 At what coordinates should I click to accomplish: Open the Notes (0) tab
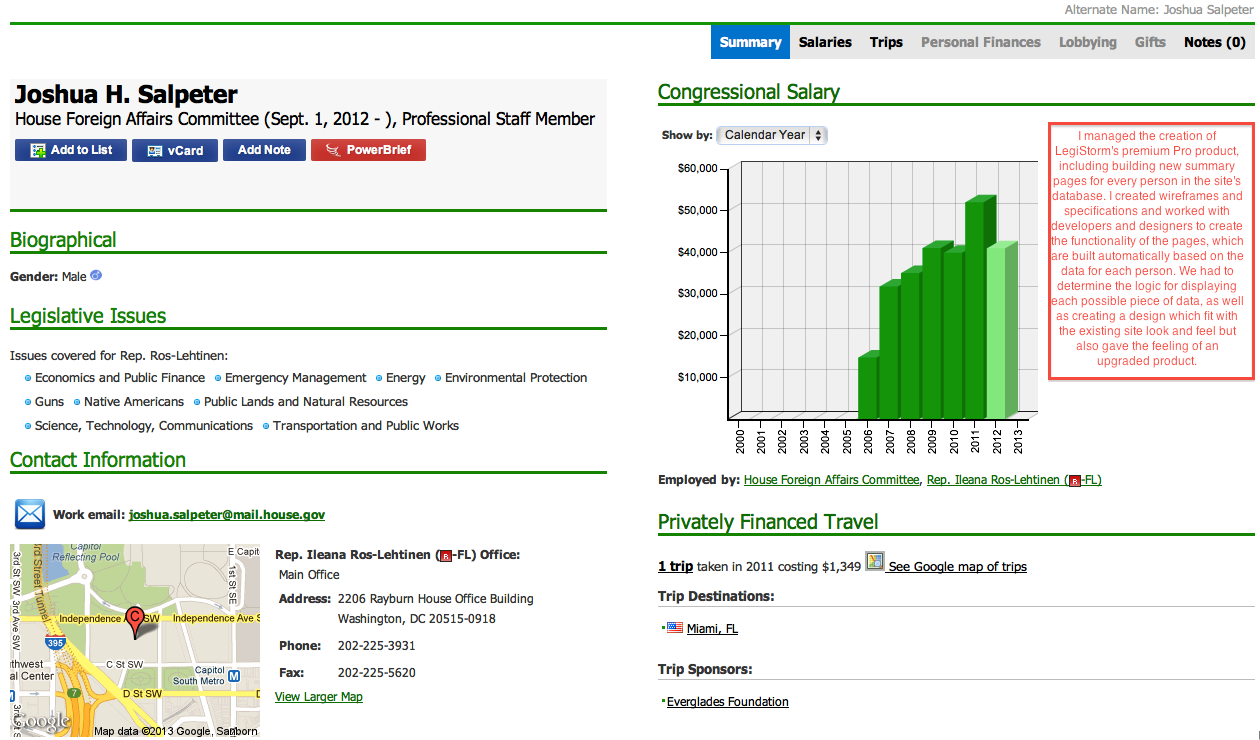1215,42
